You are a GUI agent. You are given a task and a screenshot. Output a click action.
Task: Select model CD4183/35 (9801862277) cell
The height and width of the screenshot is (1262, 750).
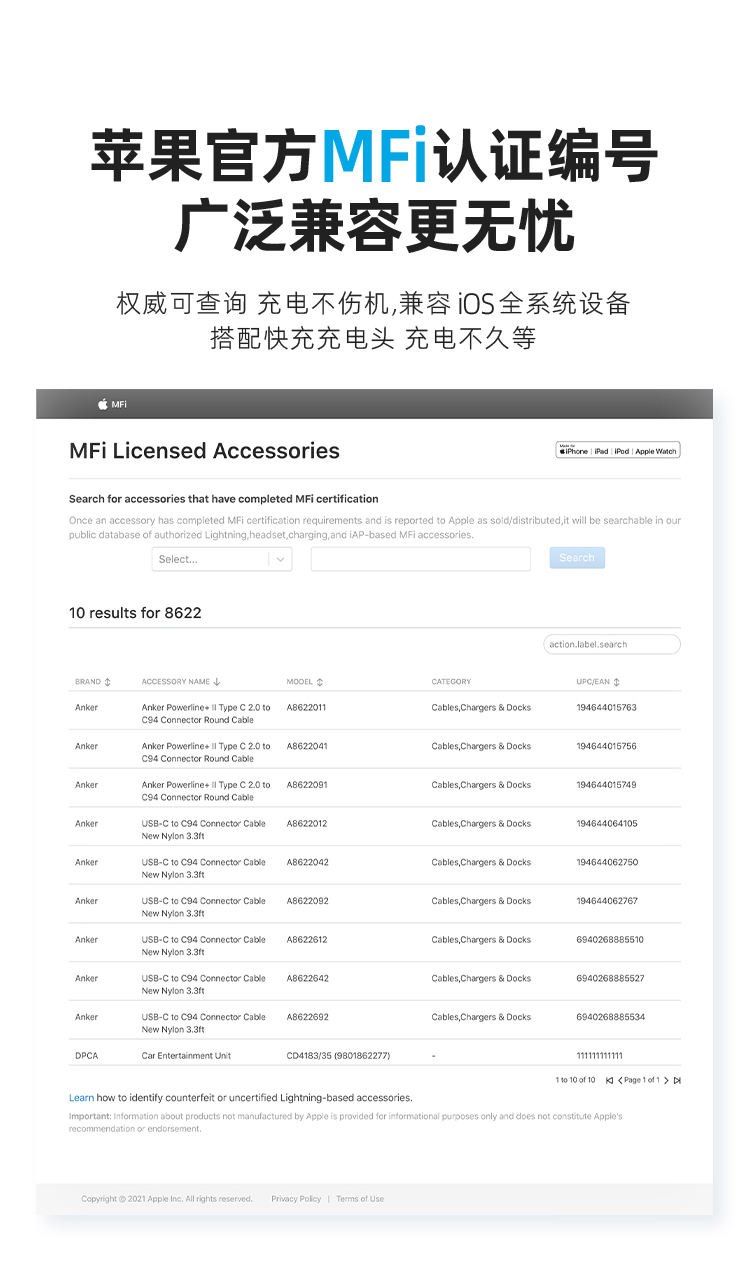[338, 1056]
